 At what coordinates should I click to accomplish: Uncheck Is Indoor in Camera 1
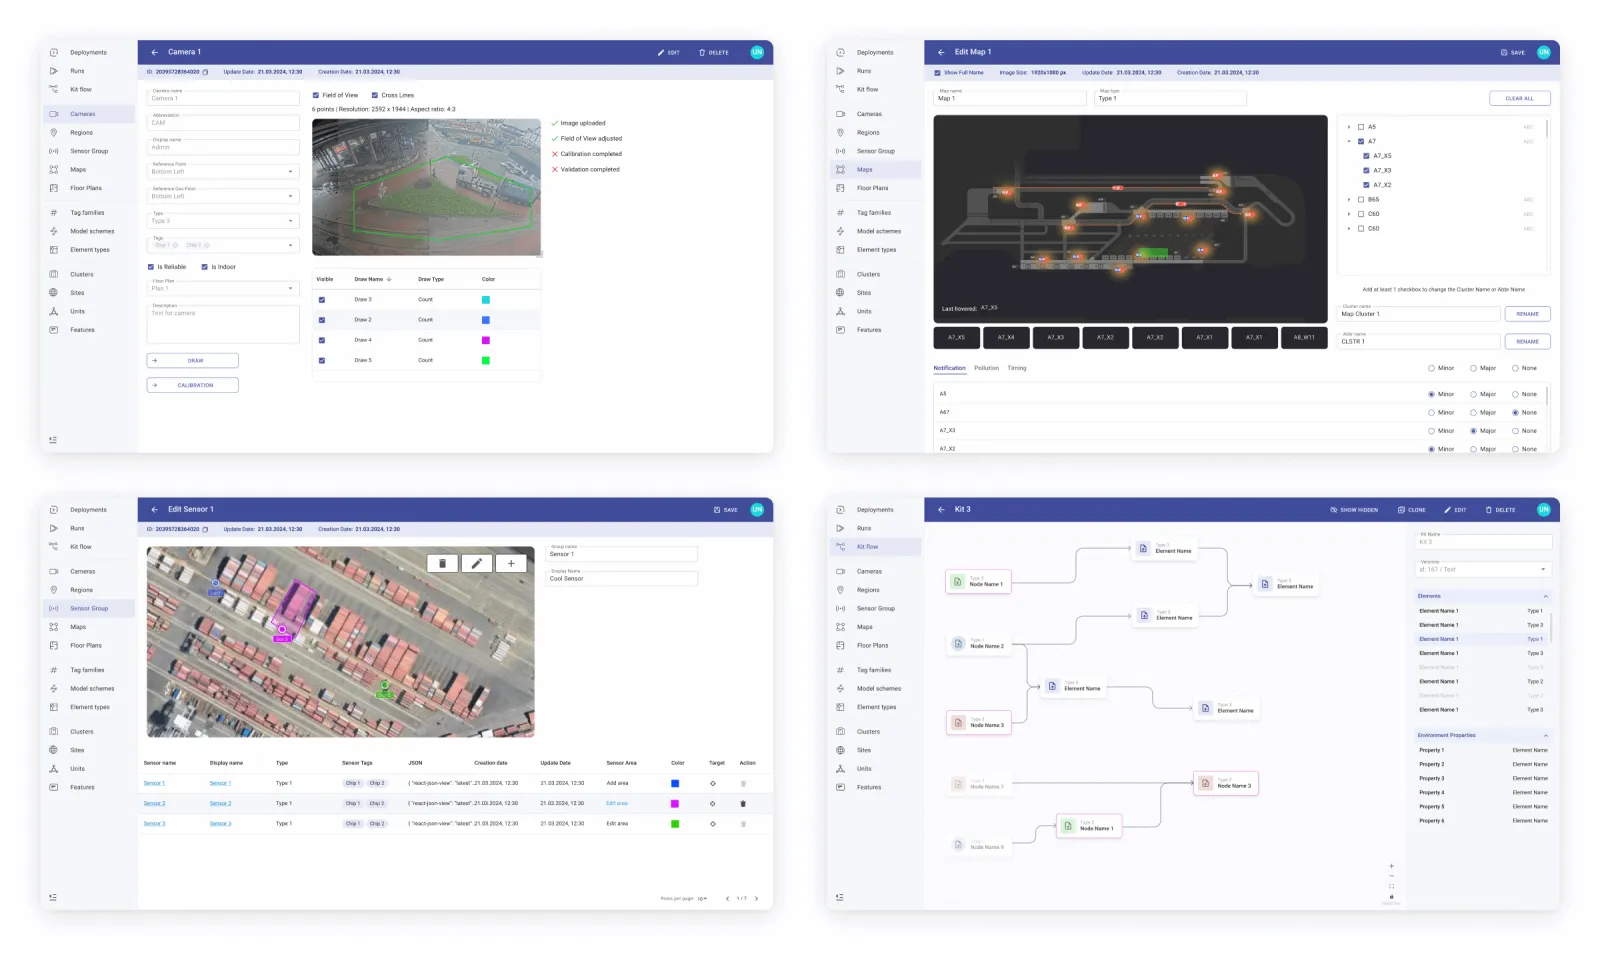pos(205,267)
